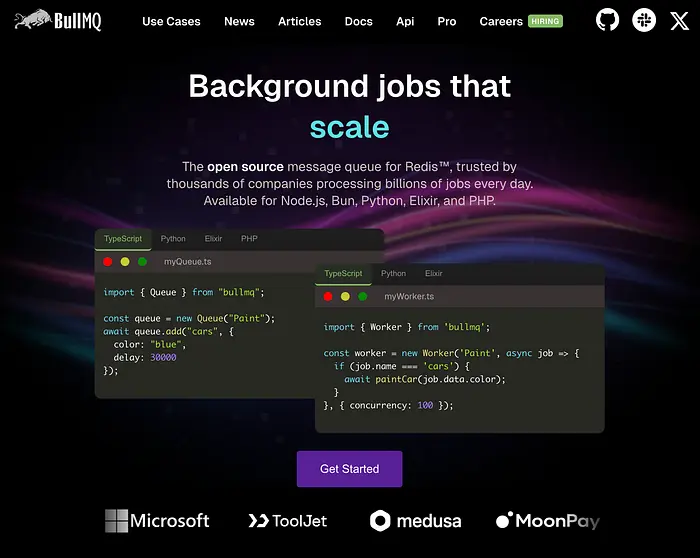The width and height of the screenshot is (700, 558).
Task: Open the Articles page
Action: (x=300, y=21)
